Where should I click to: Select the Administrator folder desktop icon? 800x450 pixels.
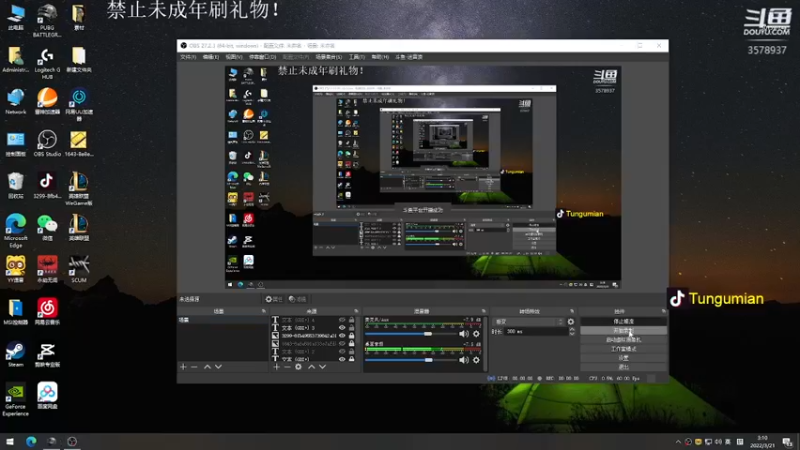pyautogui.click(x=15, y=59)
